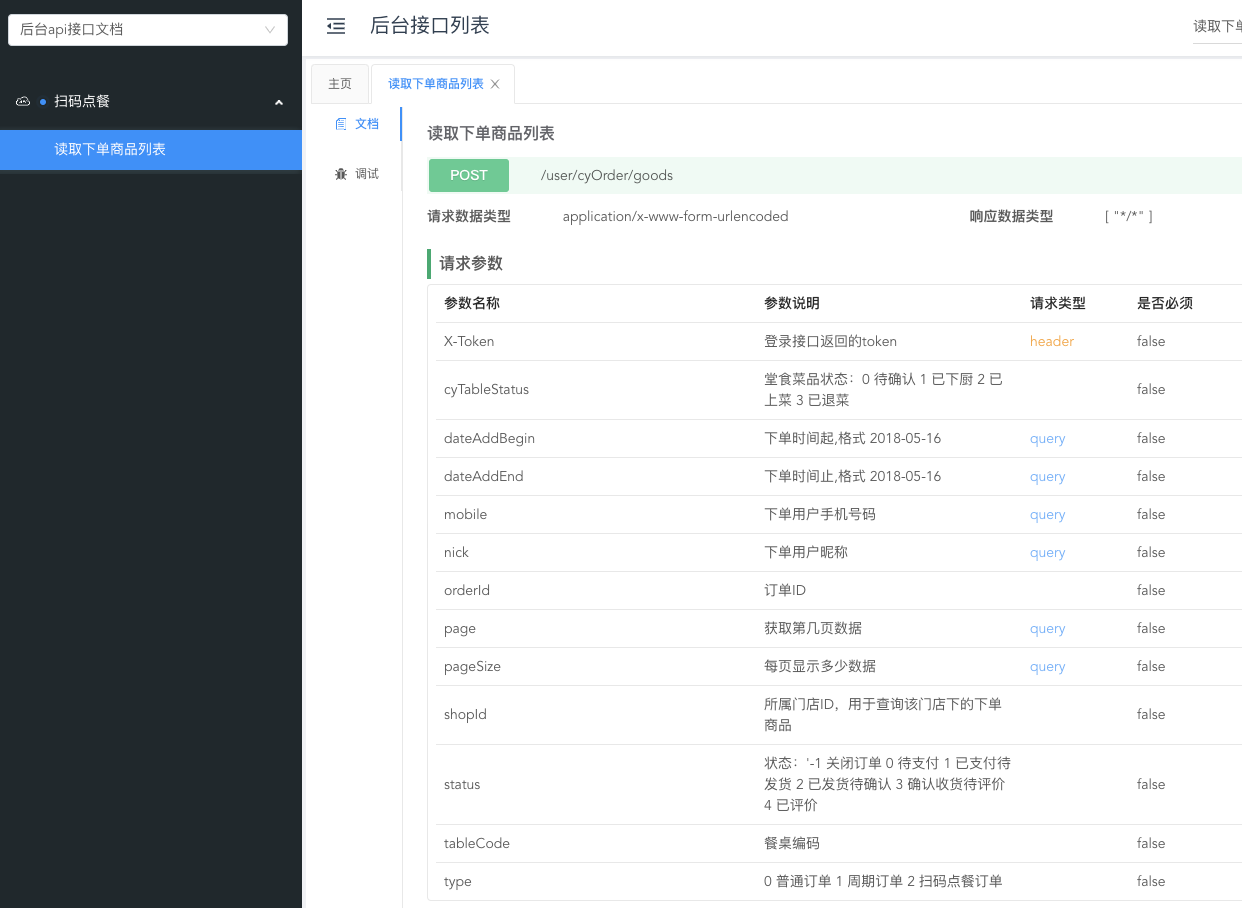Click the pageSize parameter name
Viewport: 1242px width, 908px height.
473,667
